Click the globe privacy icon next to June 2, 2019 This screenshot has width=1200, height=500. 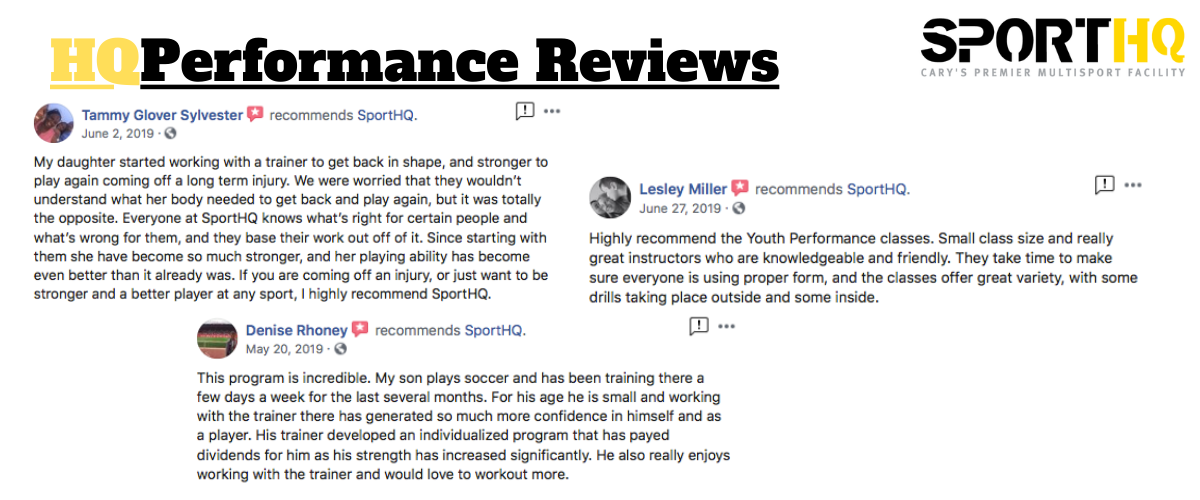pyautogui.click(x=170, y=133)
